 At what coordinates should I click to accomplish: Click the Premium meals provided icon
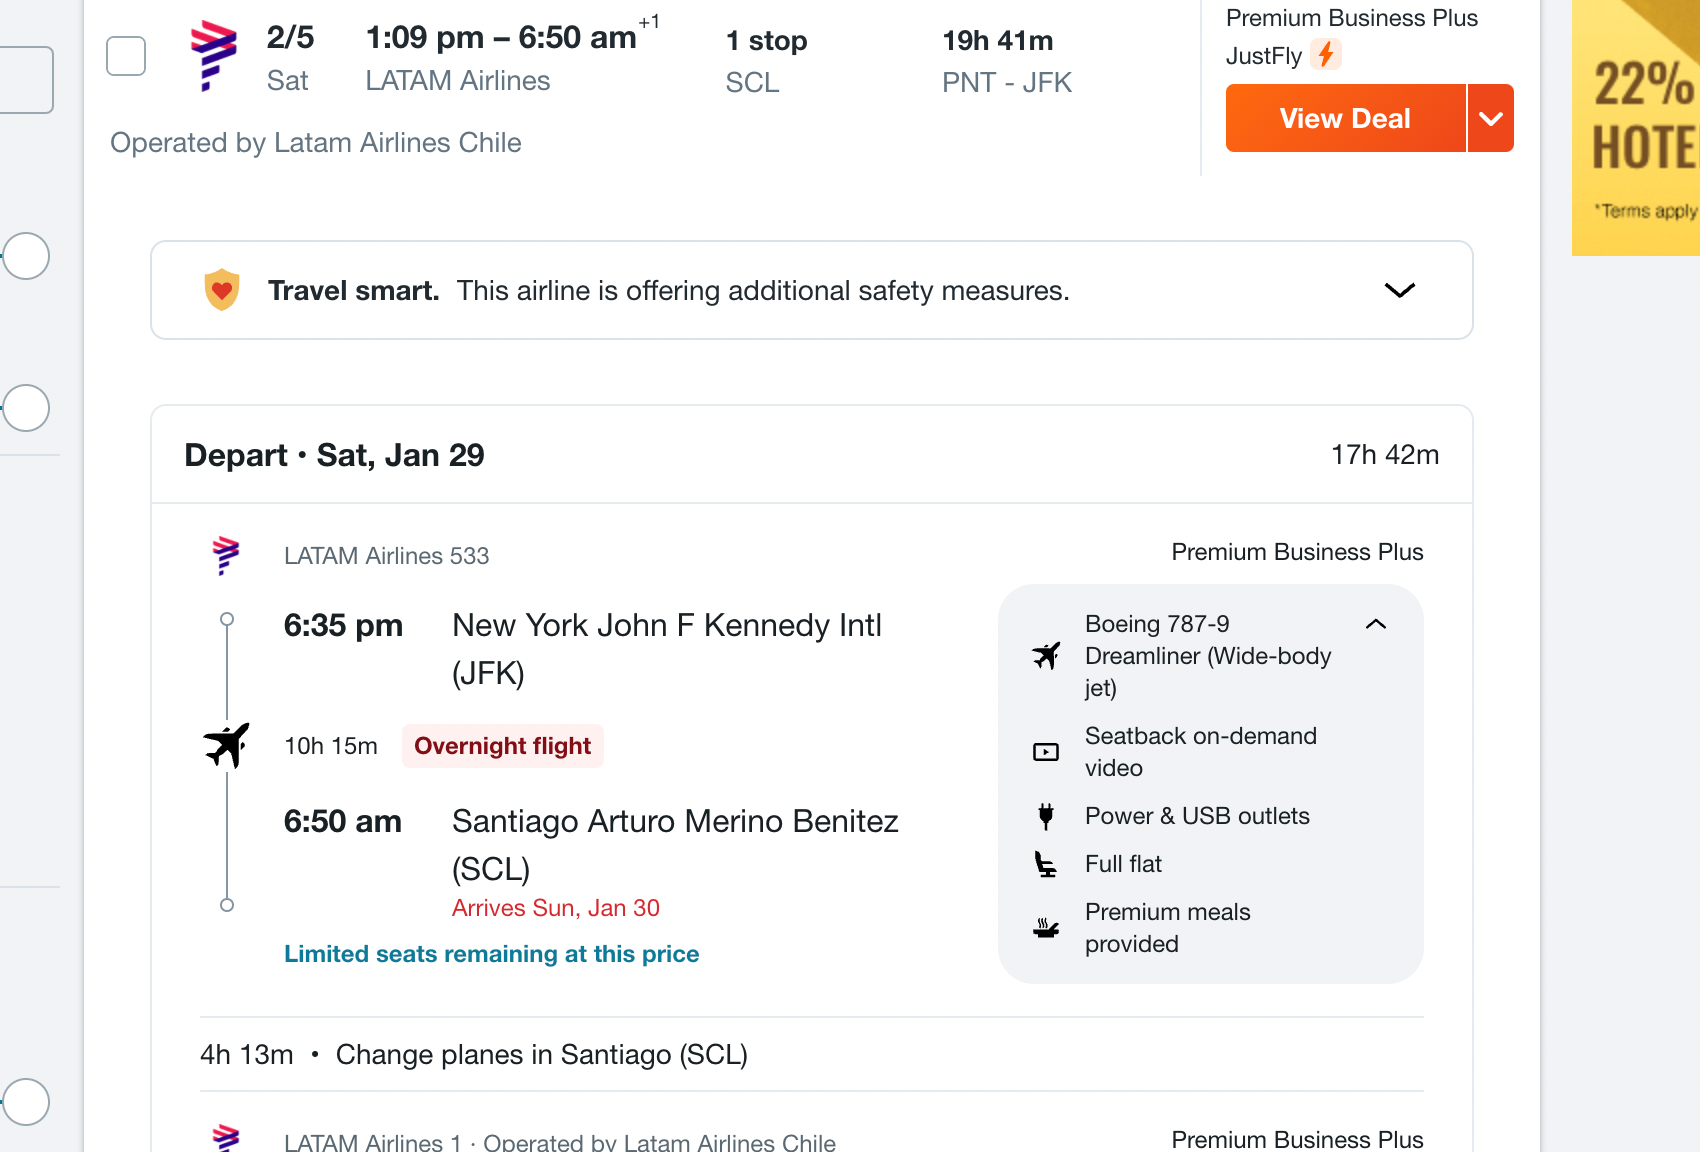(1046, 928)
